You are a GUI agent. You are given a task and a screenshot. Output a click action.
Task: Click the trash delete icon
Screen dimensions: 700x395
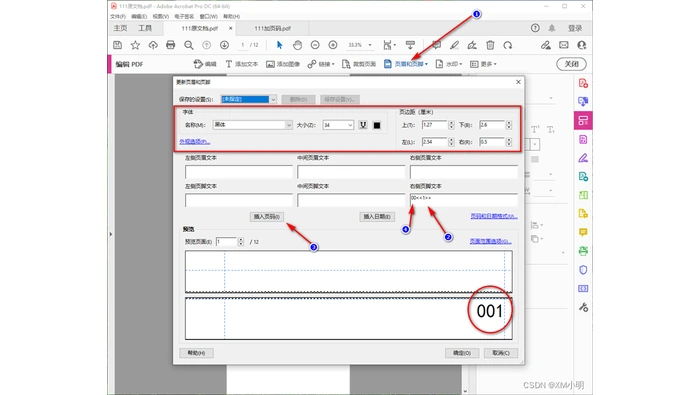(490, 45)
